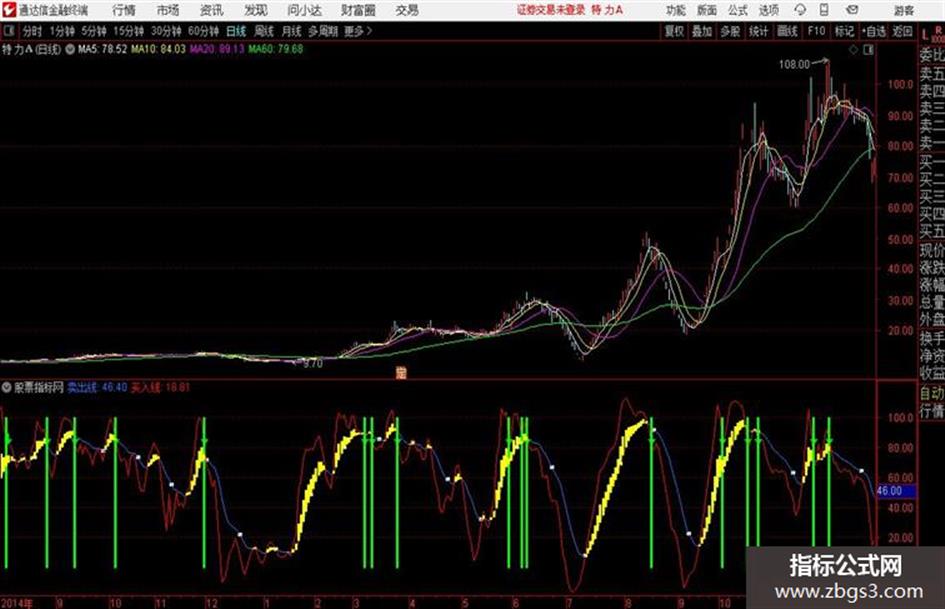Open the 市场 menu
945x609 pixels.
click(x=168, y=10)
